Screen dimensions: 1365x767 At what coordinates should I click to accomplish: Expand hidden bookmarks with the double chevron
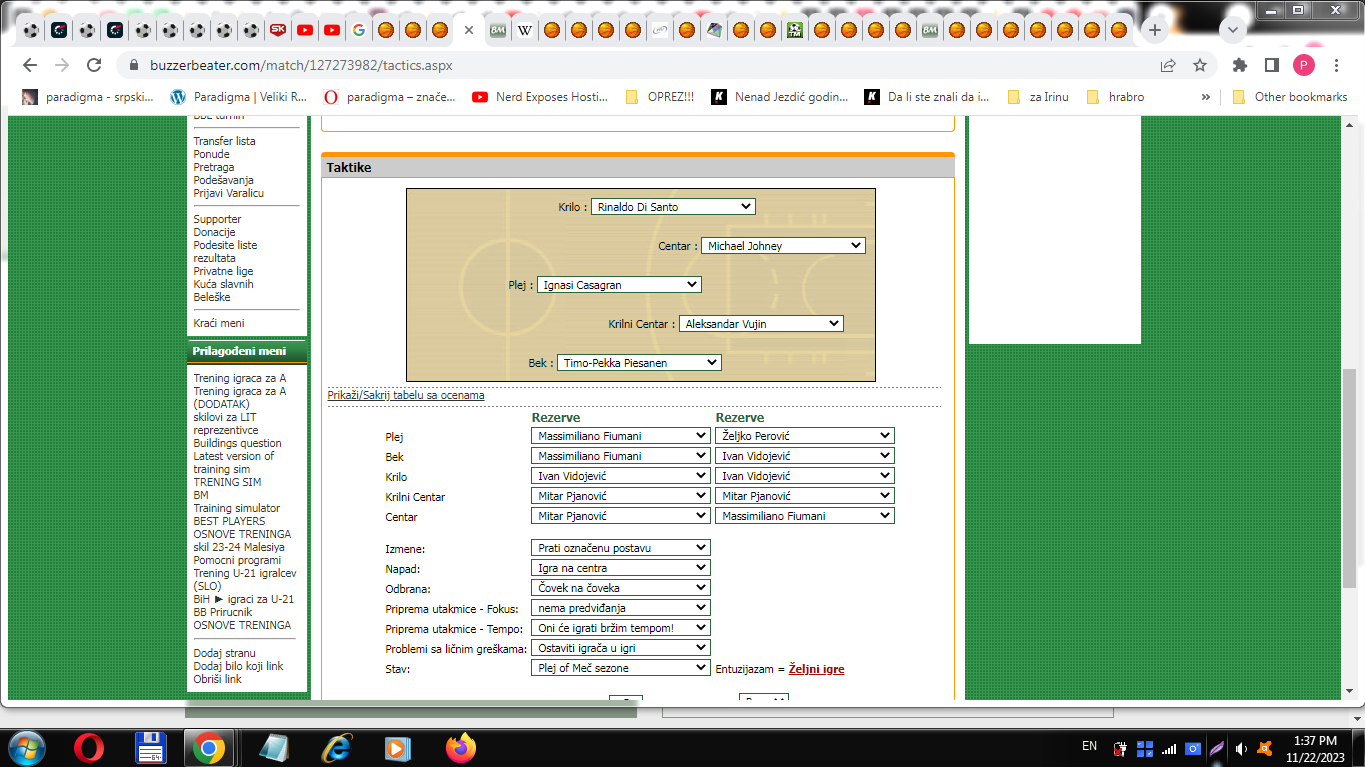[x=1205, y=97]
